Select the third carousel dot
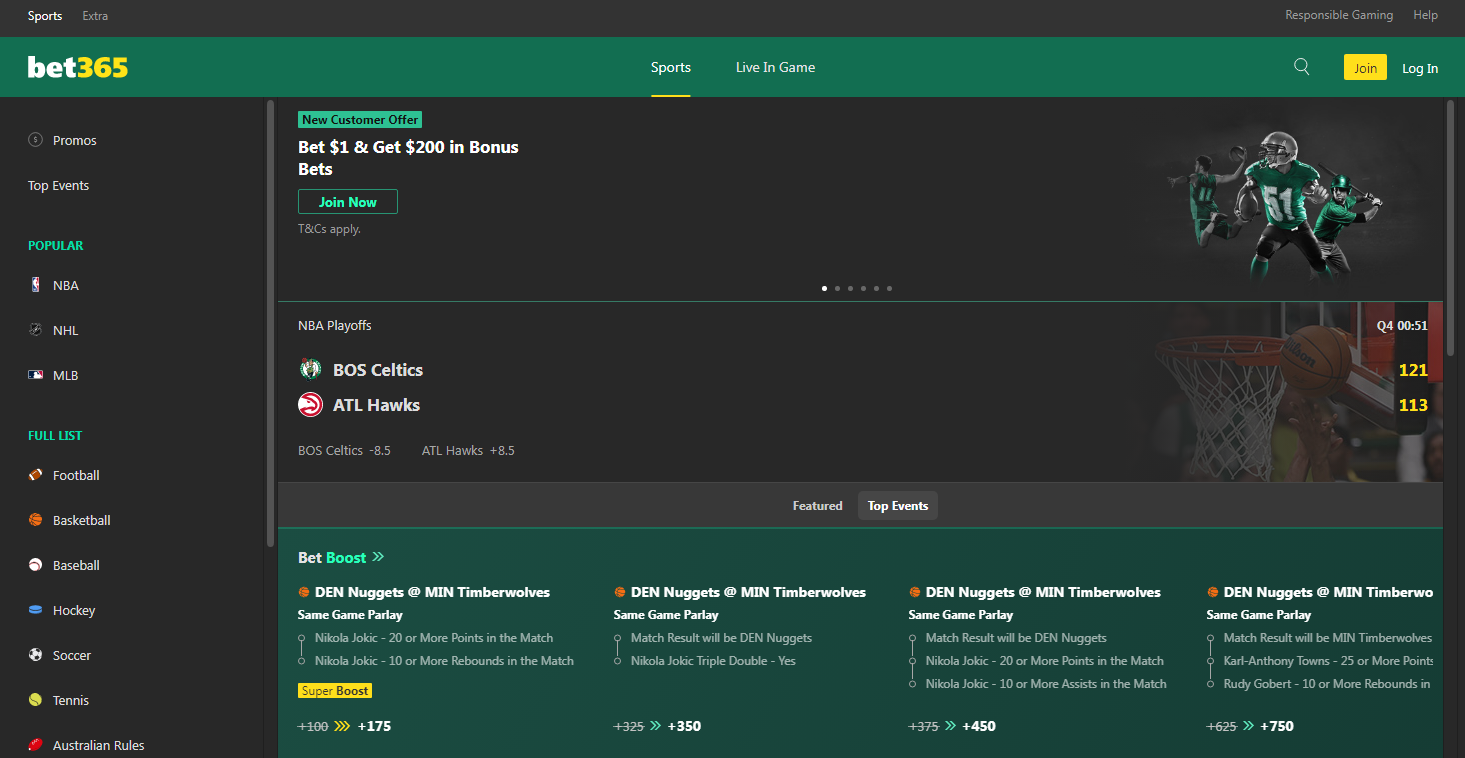This screenshot has height=758, width=1465. (850, 288)
